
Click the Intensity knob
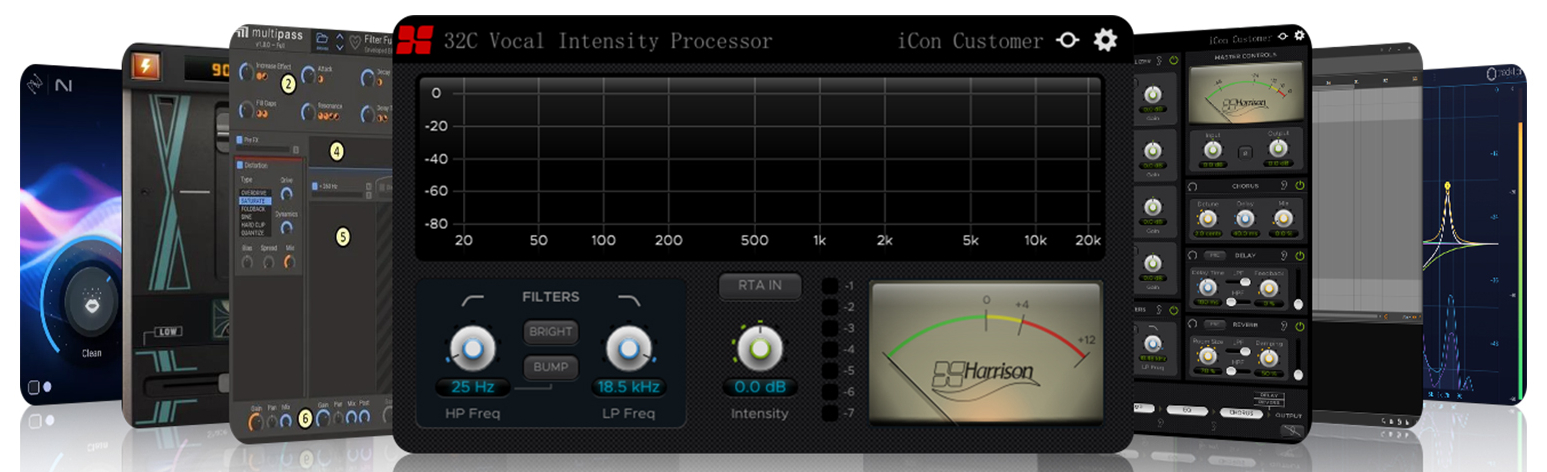[x=759, y=346]
